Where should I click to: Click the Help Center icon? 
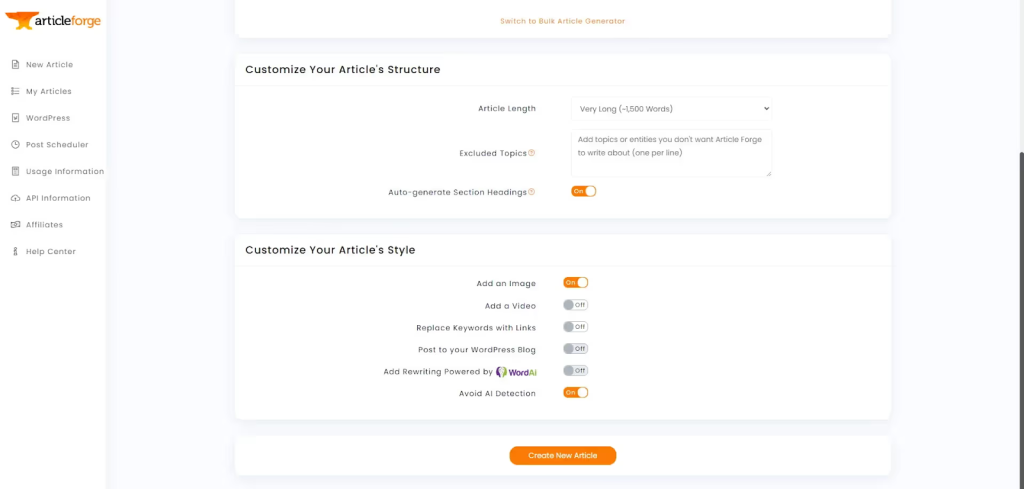16,251
